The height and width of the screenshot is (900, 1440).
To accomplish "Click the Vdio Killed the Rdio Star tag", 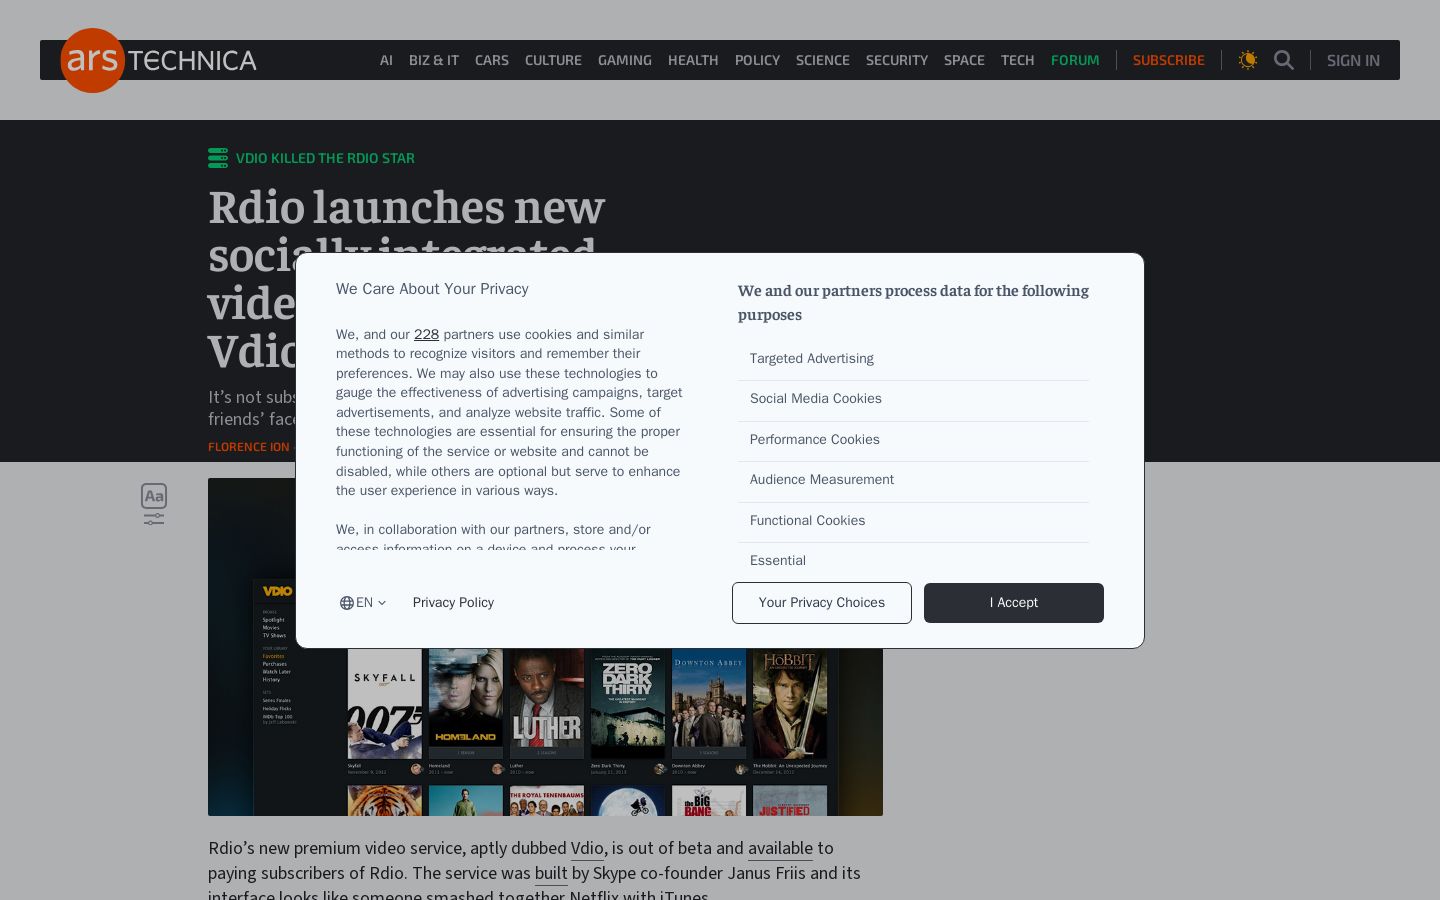I will (325, 158).
